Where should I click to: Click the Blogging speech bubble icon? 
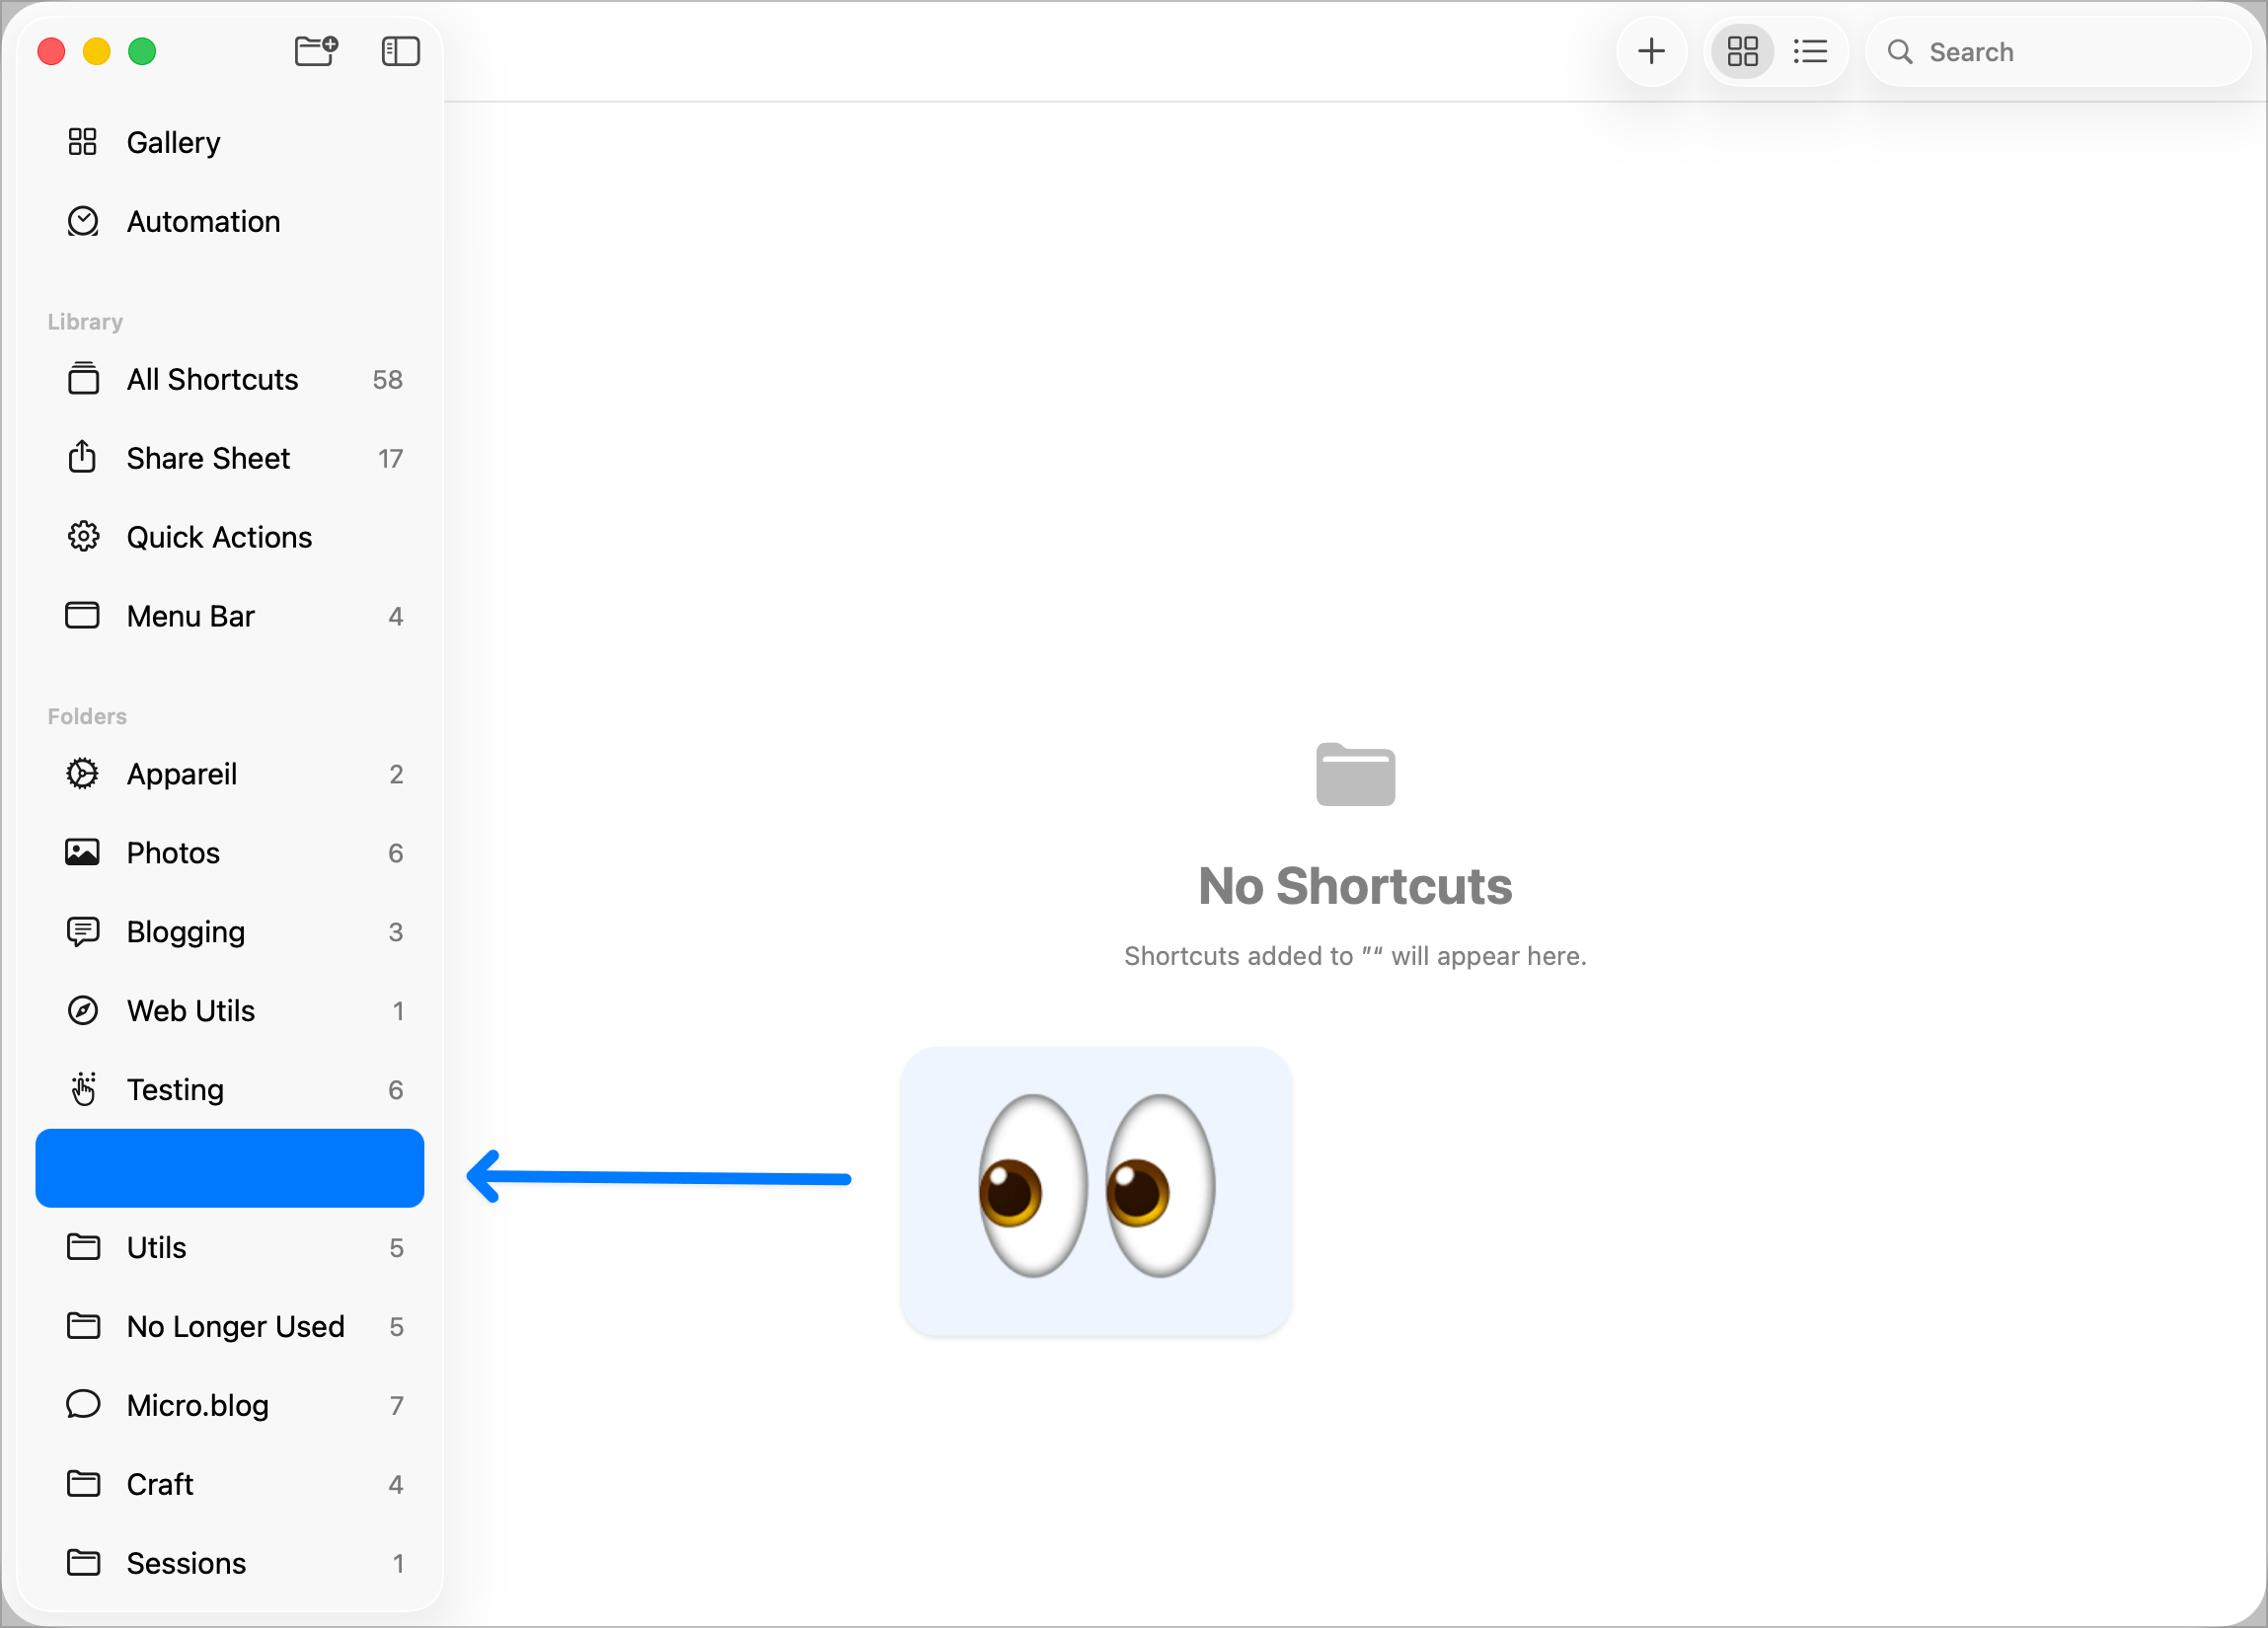83,931
